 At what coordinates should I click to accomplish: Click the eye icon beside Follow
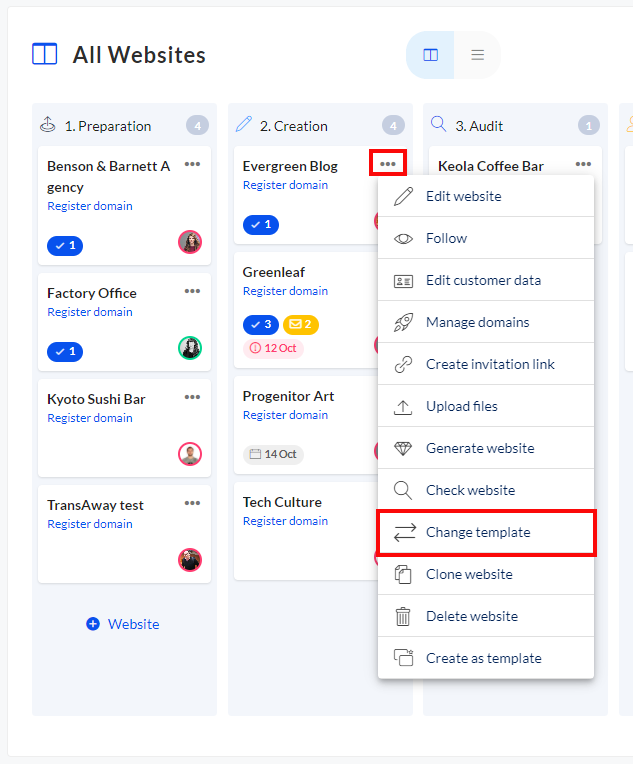coord(403,238)
